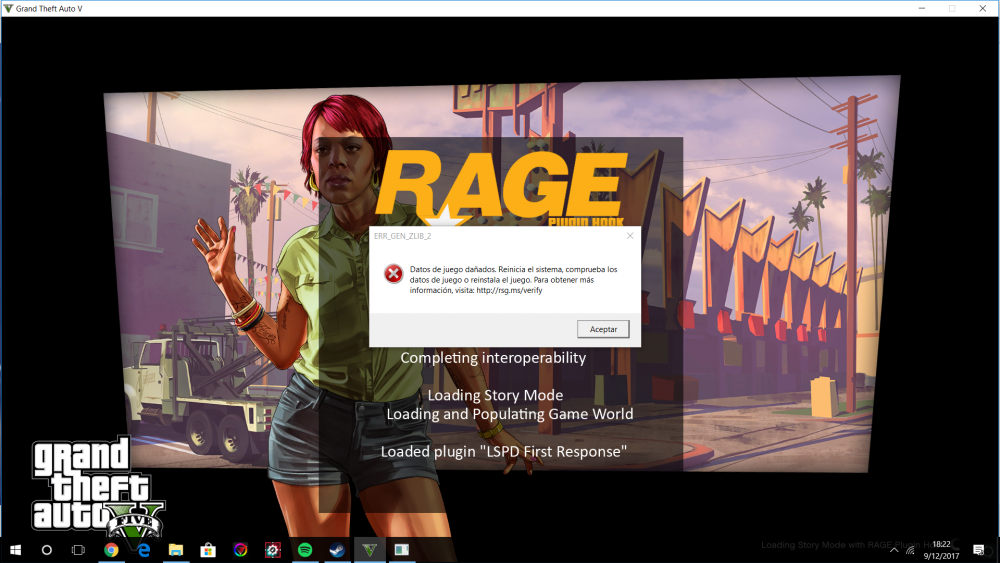Open the rainbow triangle app on taskbar
This screenshot has height=563, width=1000.
tap(240, 550)
